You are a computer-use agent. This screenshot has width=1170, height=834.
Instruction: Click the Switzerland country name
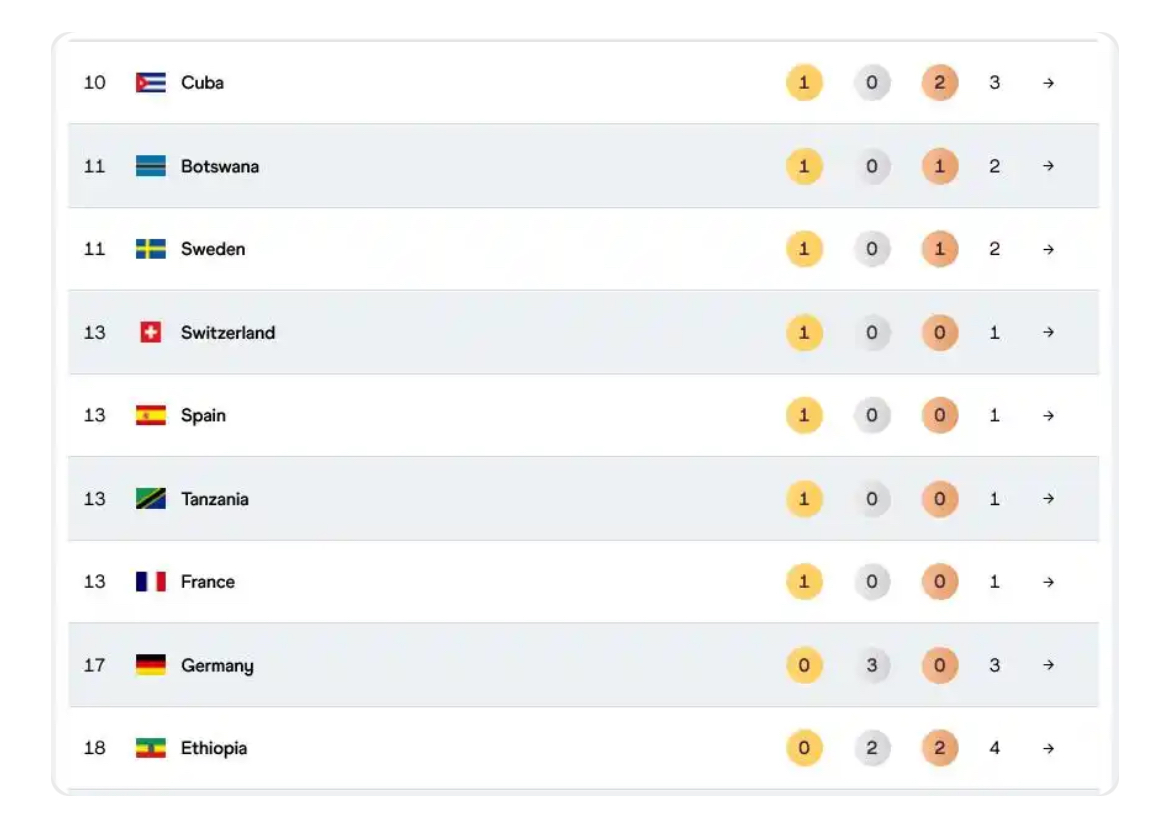[x=228, y=333]
